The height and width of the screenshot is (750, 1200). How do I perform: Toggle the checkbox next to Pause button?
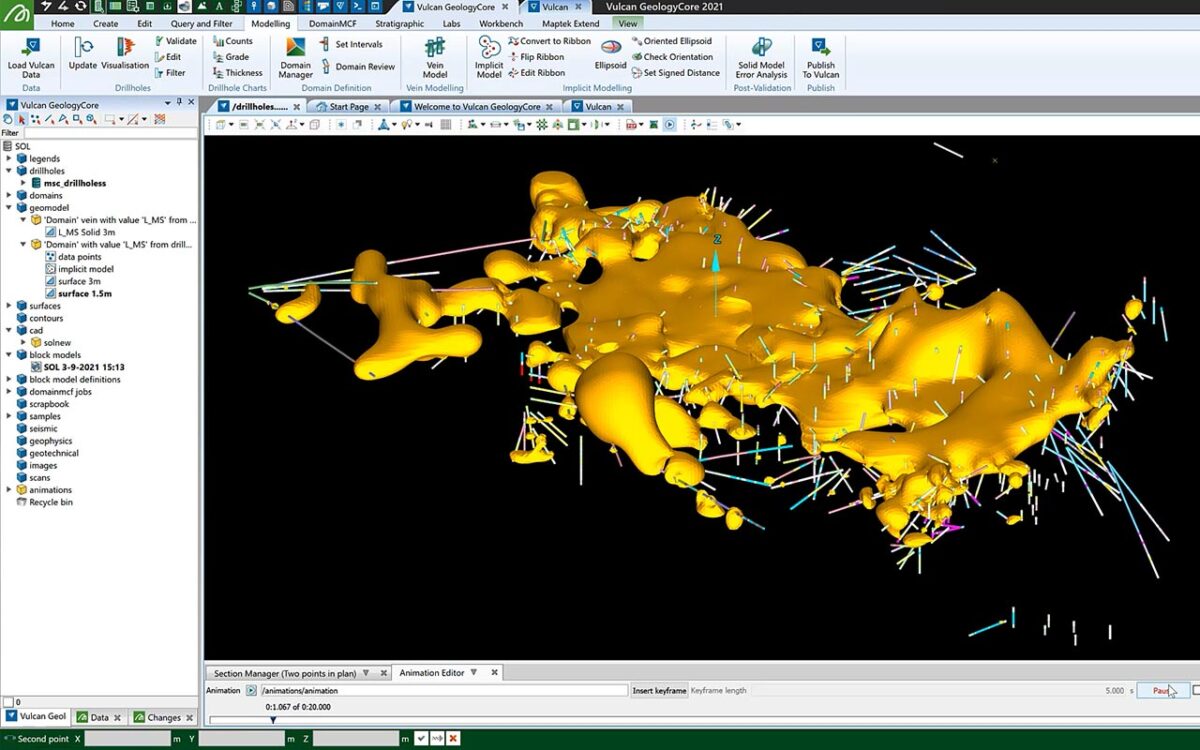click(x=1196, y=690)
